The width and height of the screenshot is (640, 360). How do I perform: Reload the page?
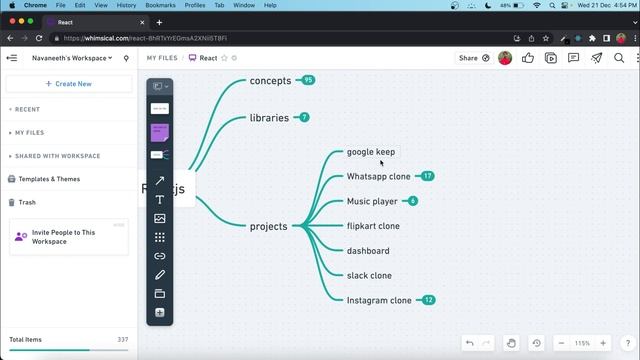pyautogui.click(x=39, y=38)
